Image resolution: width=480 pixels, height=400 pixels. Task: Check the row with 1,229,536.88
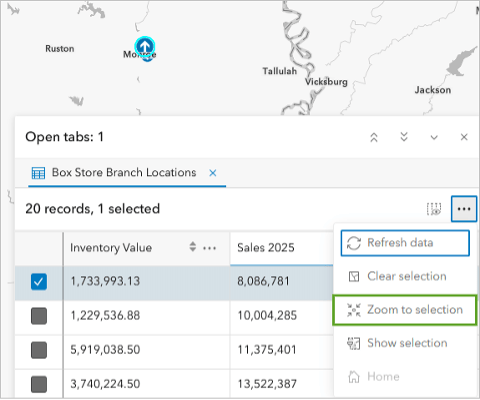tap(39, 316)
